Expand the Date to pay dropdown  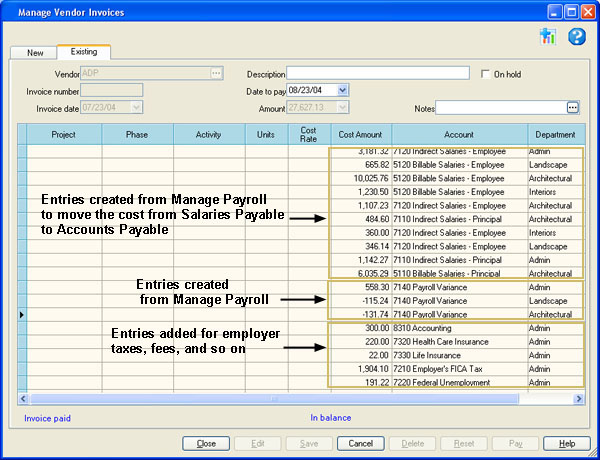tap(343, 90)
